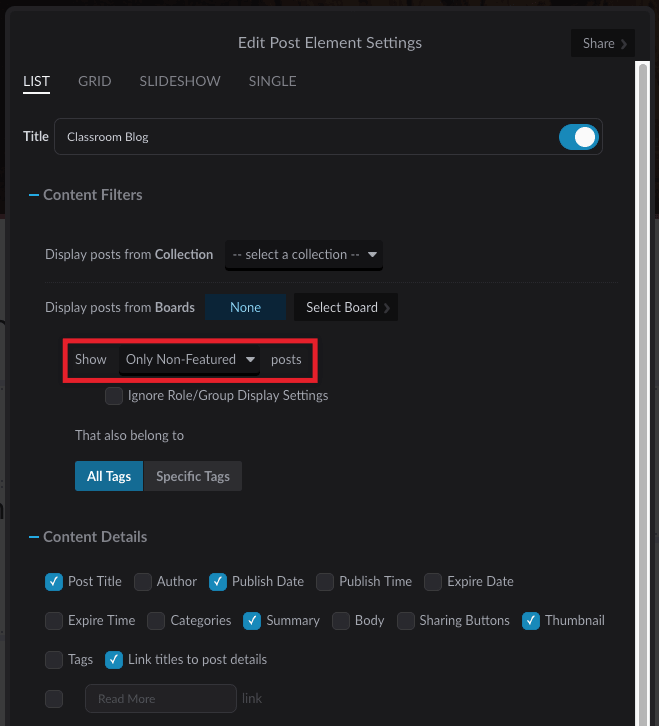Click the Read More link text field

(x=161, y=699)
